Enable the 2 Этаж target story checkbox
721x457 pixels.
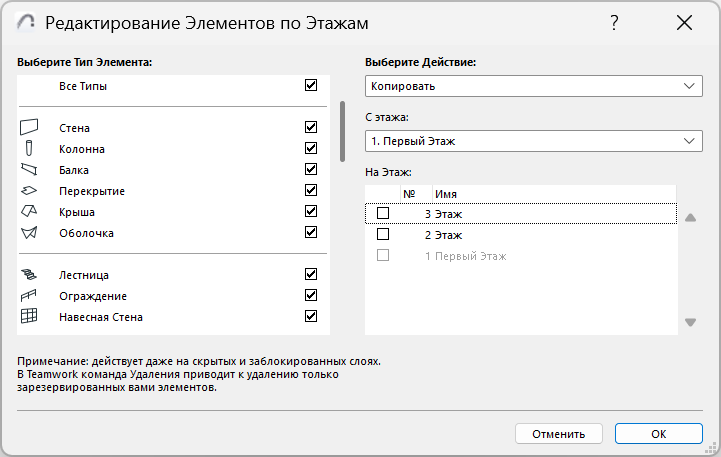click(x=383, y=235)
